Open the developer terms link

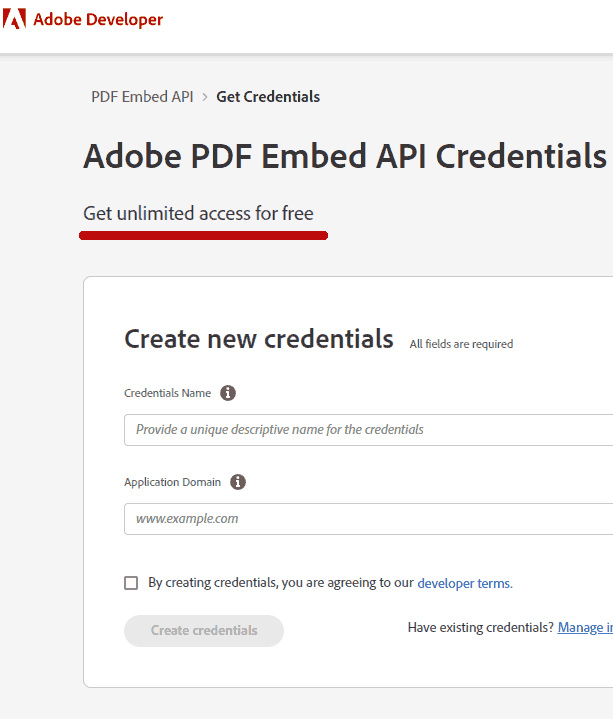(465, 583)
